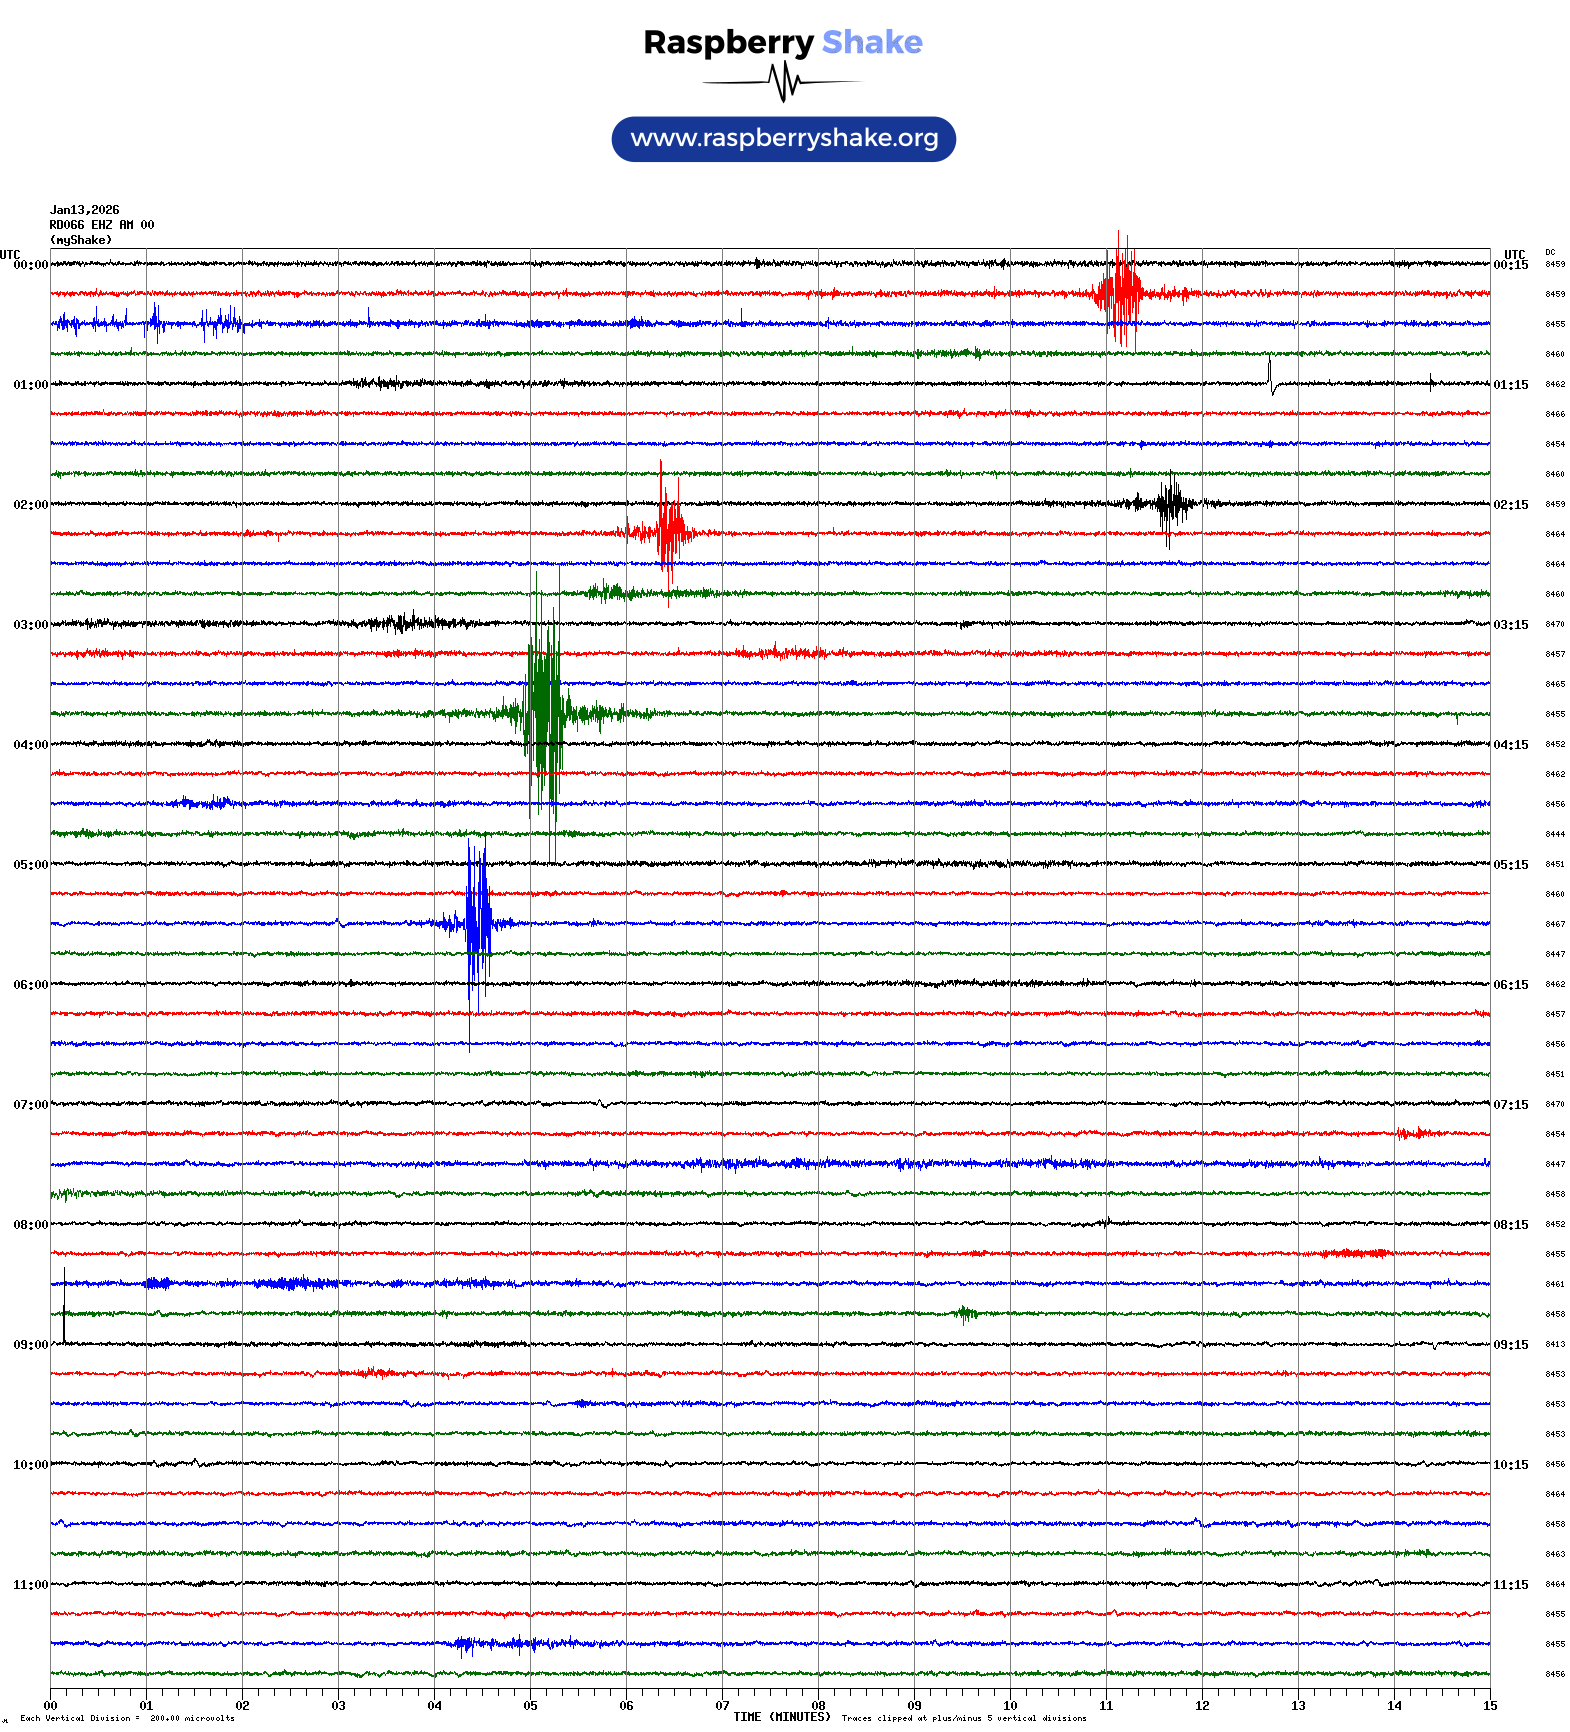Select the RD066 EHZ AM 00 station label

(x=101, y=225)
